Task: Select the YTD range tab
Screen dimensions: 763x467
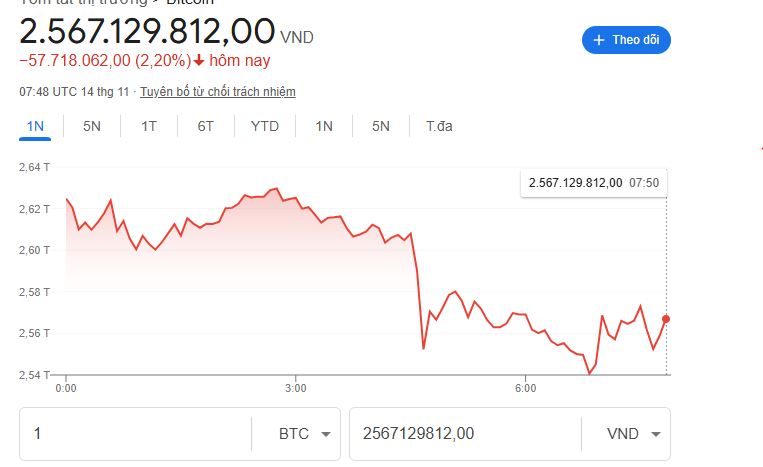Action: pyautogui.click(x=265, y=126)
